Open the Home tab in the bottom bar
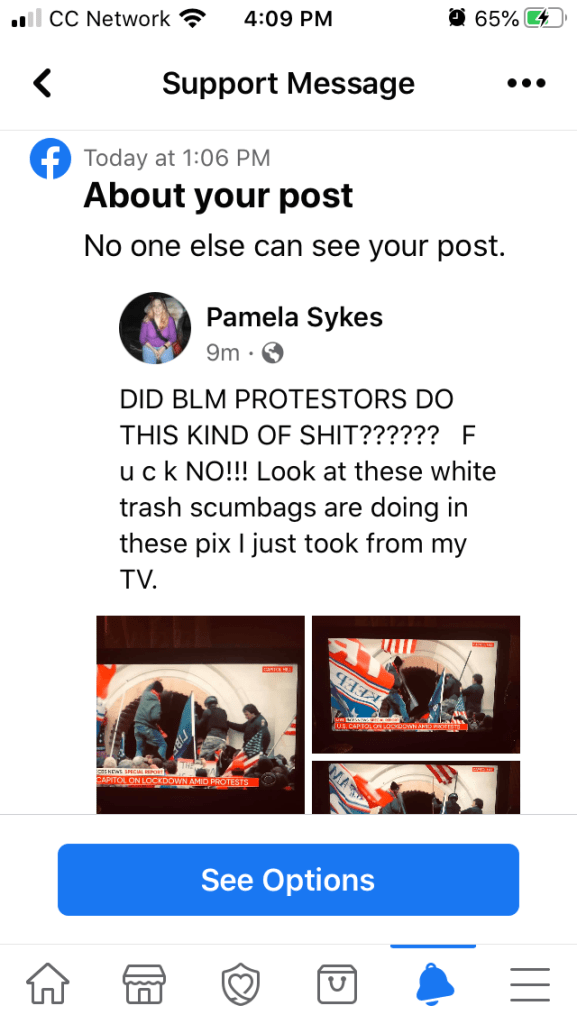Viewport: 577px width, 1024px height. pos(48,984)
